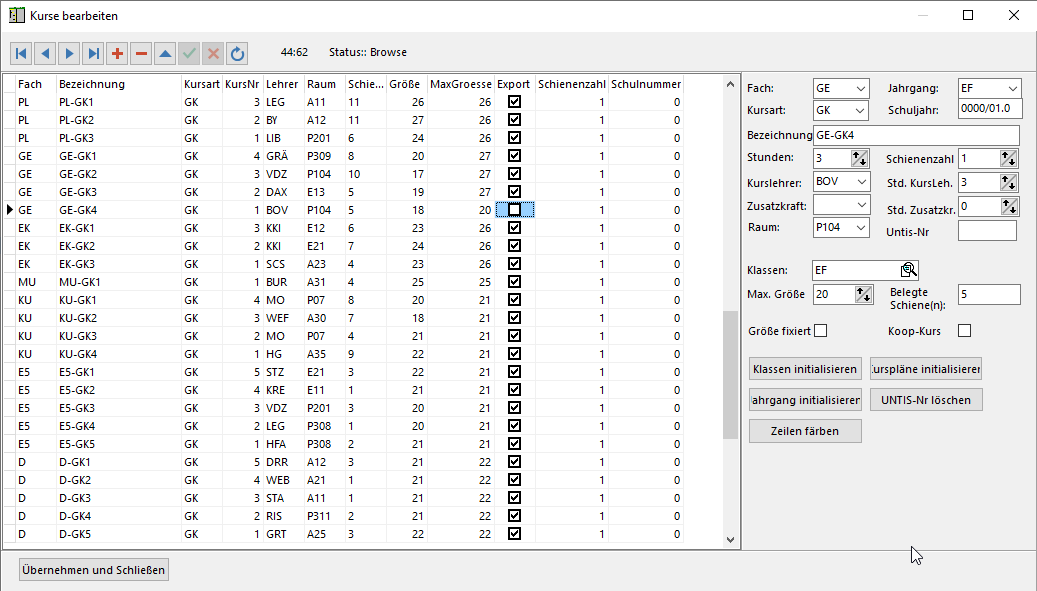This screenshot has width=1037, height=591.
Task: Click the Zeilen färben button
Action: pyautogui.click(x=805, y=431)
